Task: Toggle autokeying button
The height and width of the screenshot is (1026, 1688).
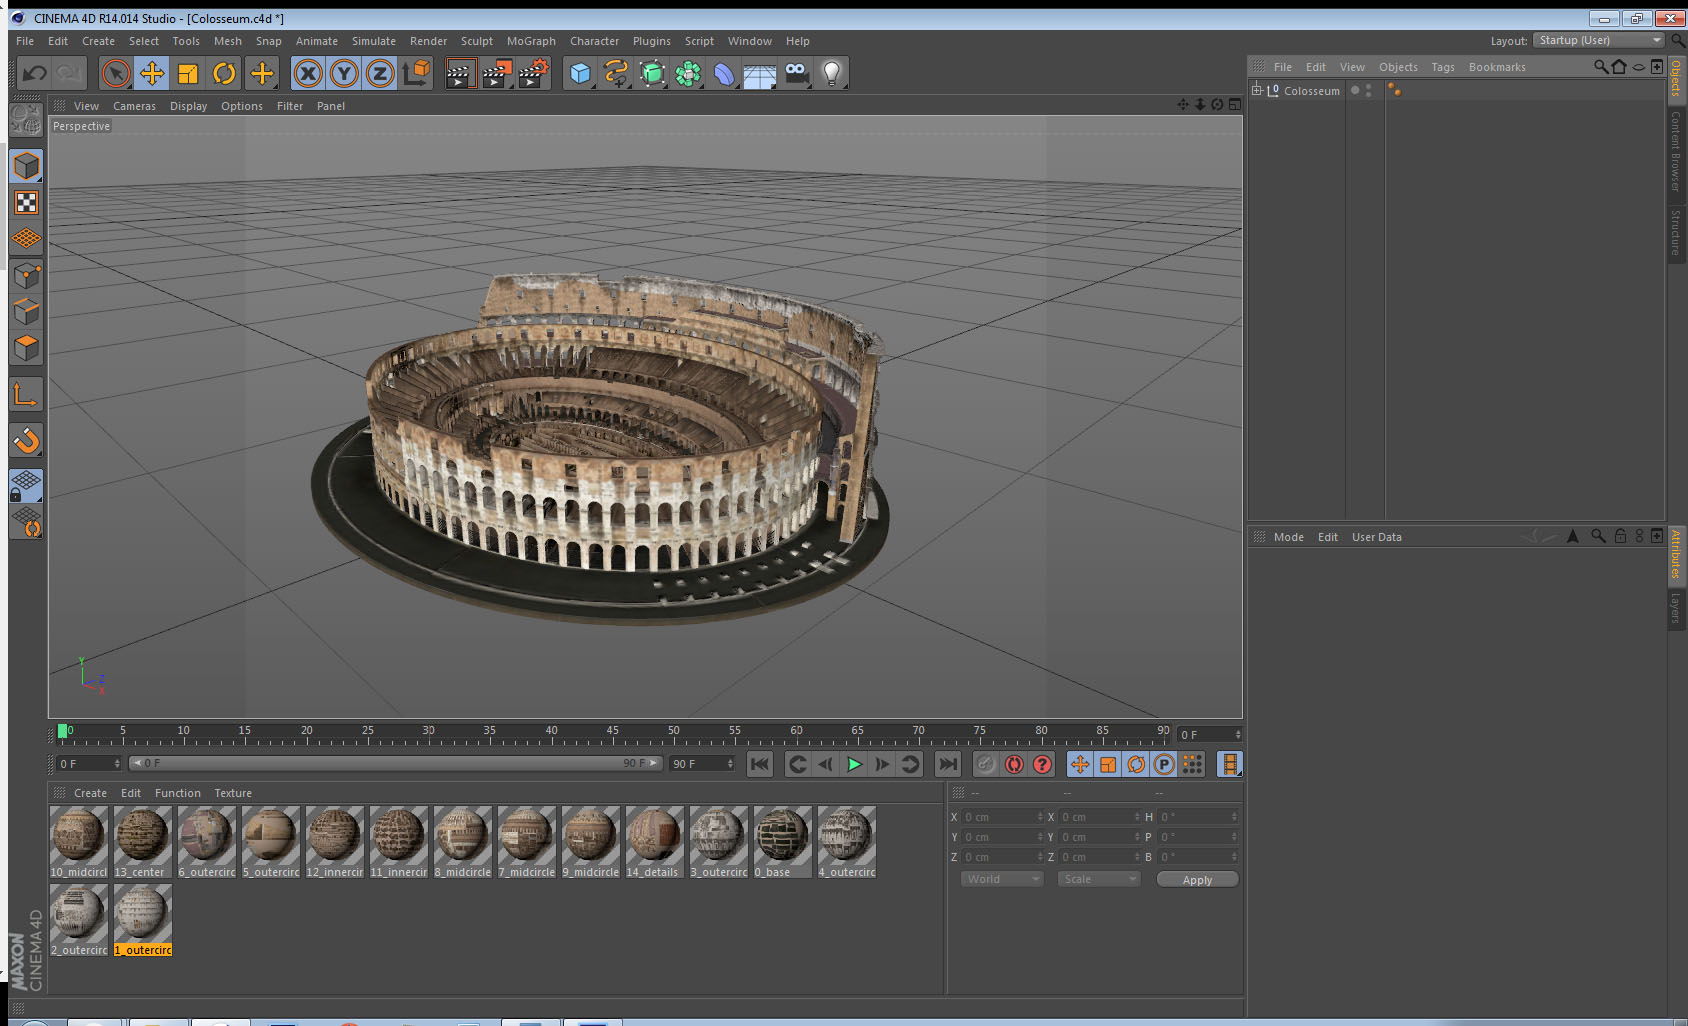Action: click(1014, 764)
